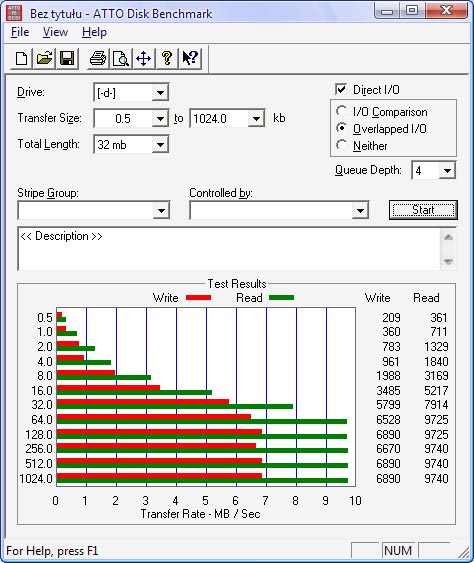The width and height of the screenshot is (474, 563).
Task: Open the Queue Depth dropdown
Action: pyautogui.click(x=447, y=171)
